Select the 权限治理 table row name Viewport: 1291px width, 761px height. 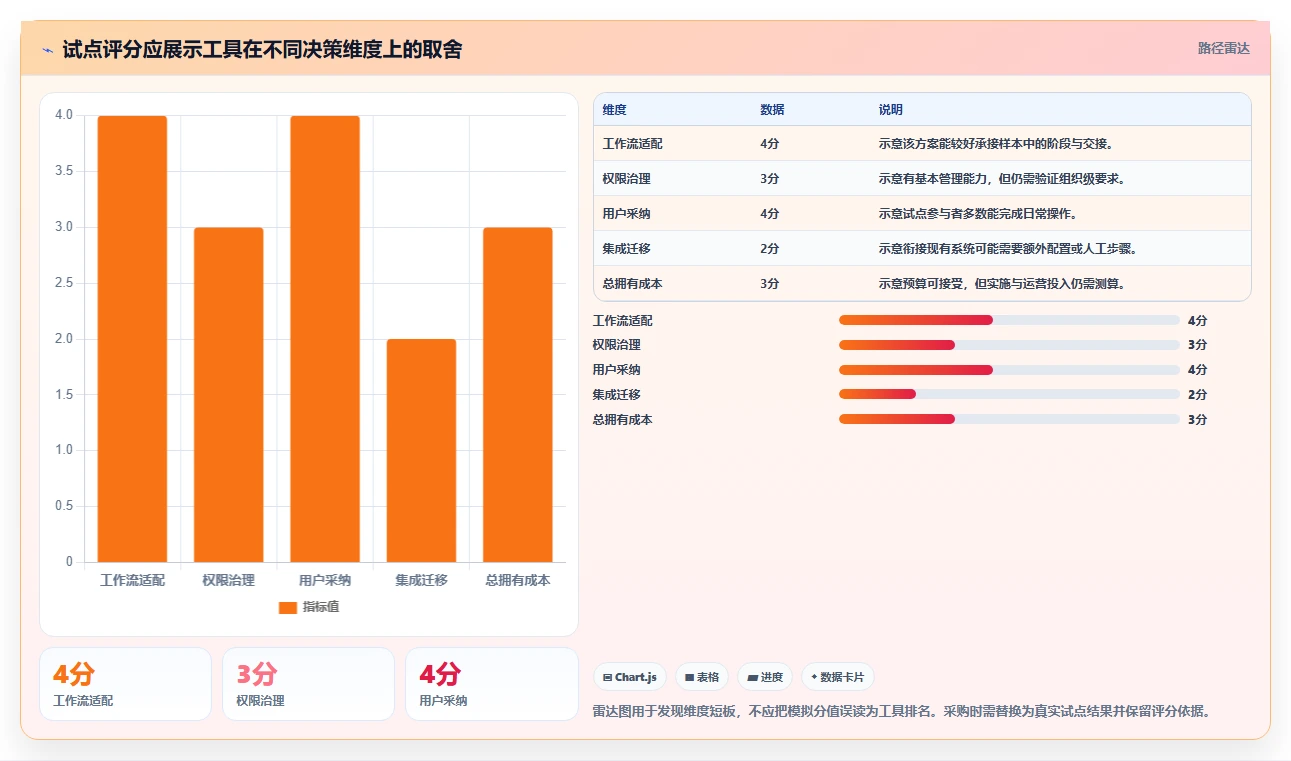pyautogui.click(x=627, y=179)
